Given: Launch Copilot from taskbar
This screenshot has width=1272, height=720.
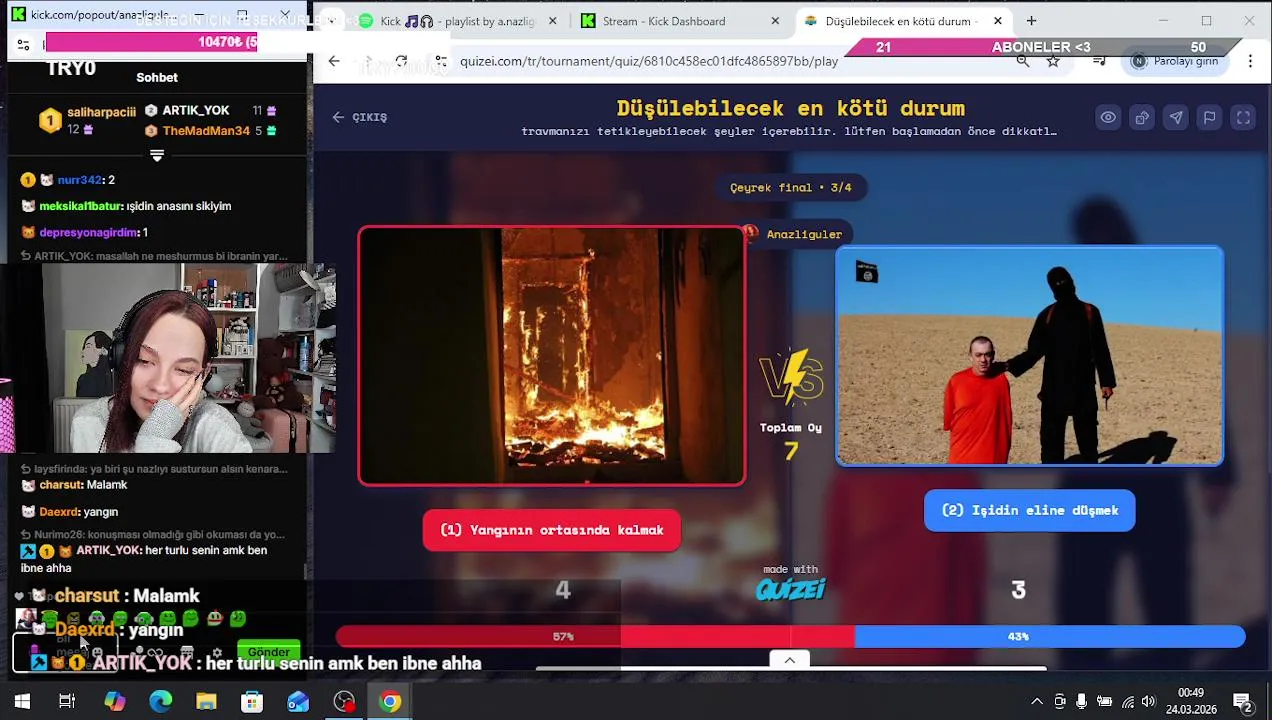Looking at the screenshot, I should click(x=114, y=702).
